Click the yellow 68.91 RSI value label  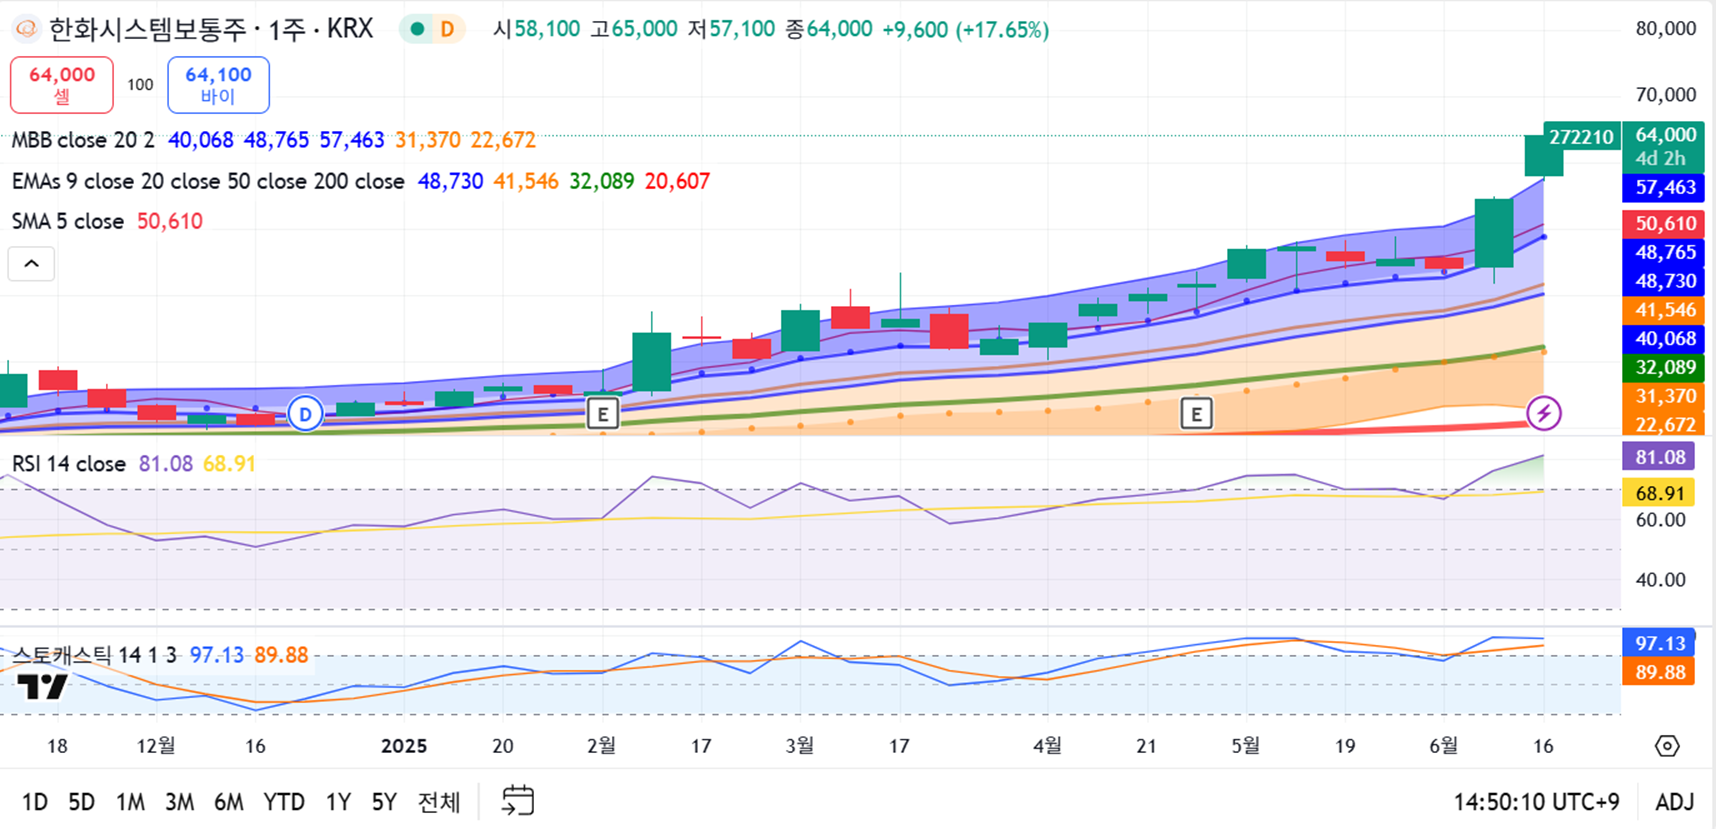pos(1660,493)
